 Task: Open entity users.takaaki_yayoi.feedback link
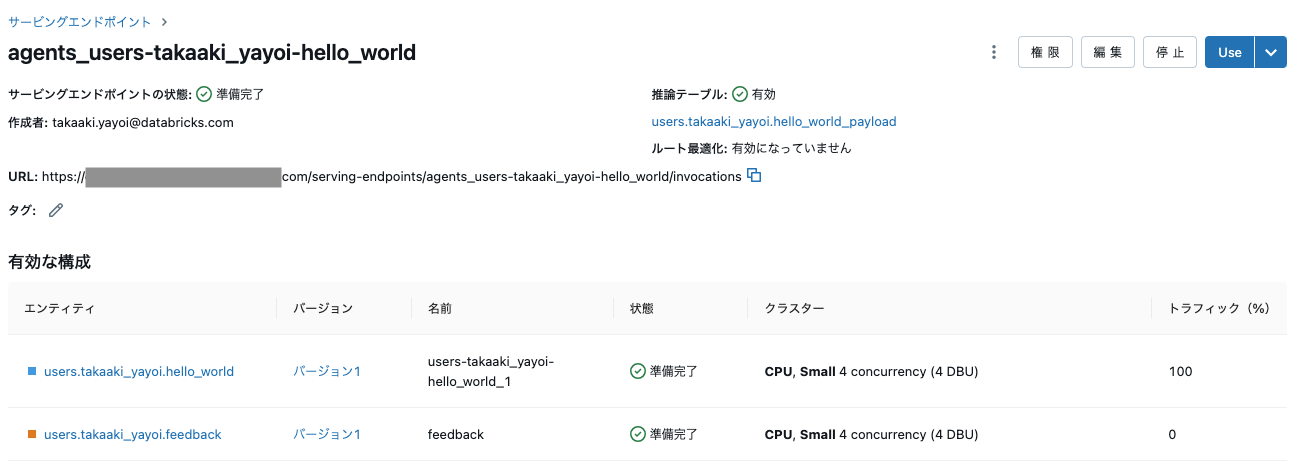(x=133, y=434)
